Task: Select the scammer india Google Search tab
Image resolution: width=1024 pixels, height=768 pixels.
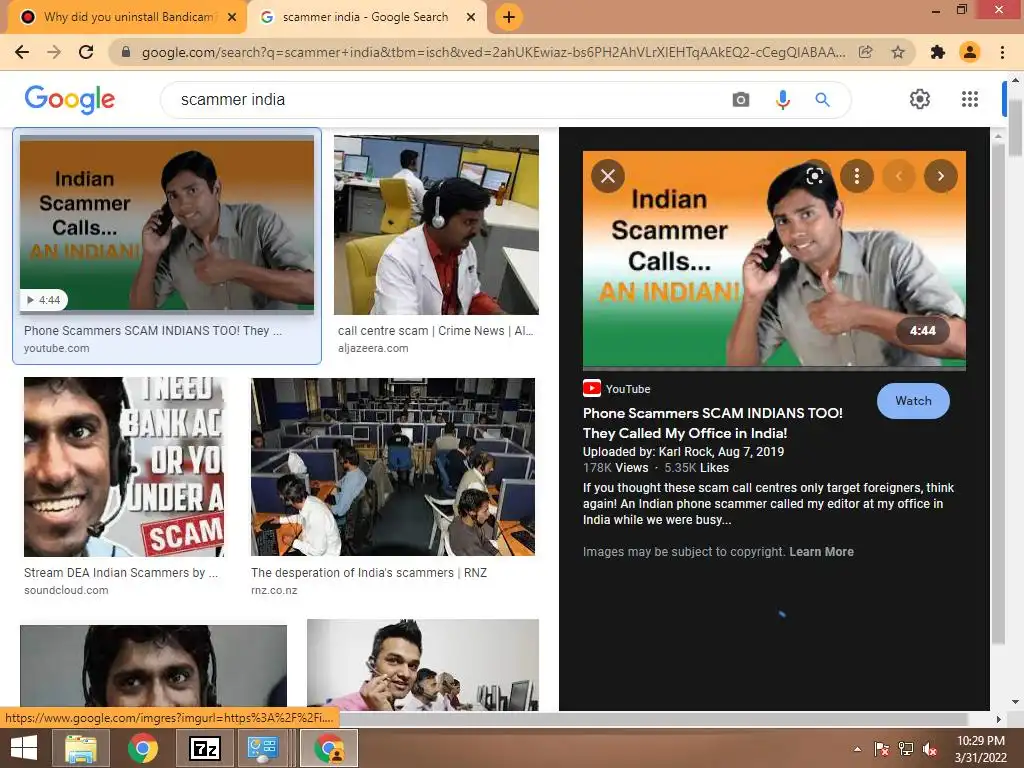Action: 367,17
